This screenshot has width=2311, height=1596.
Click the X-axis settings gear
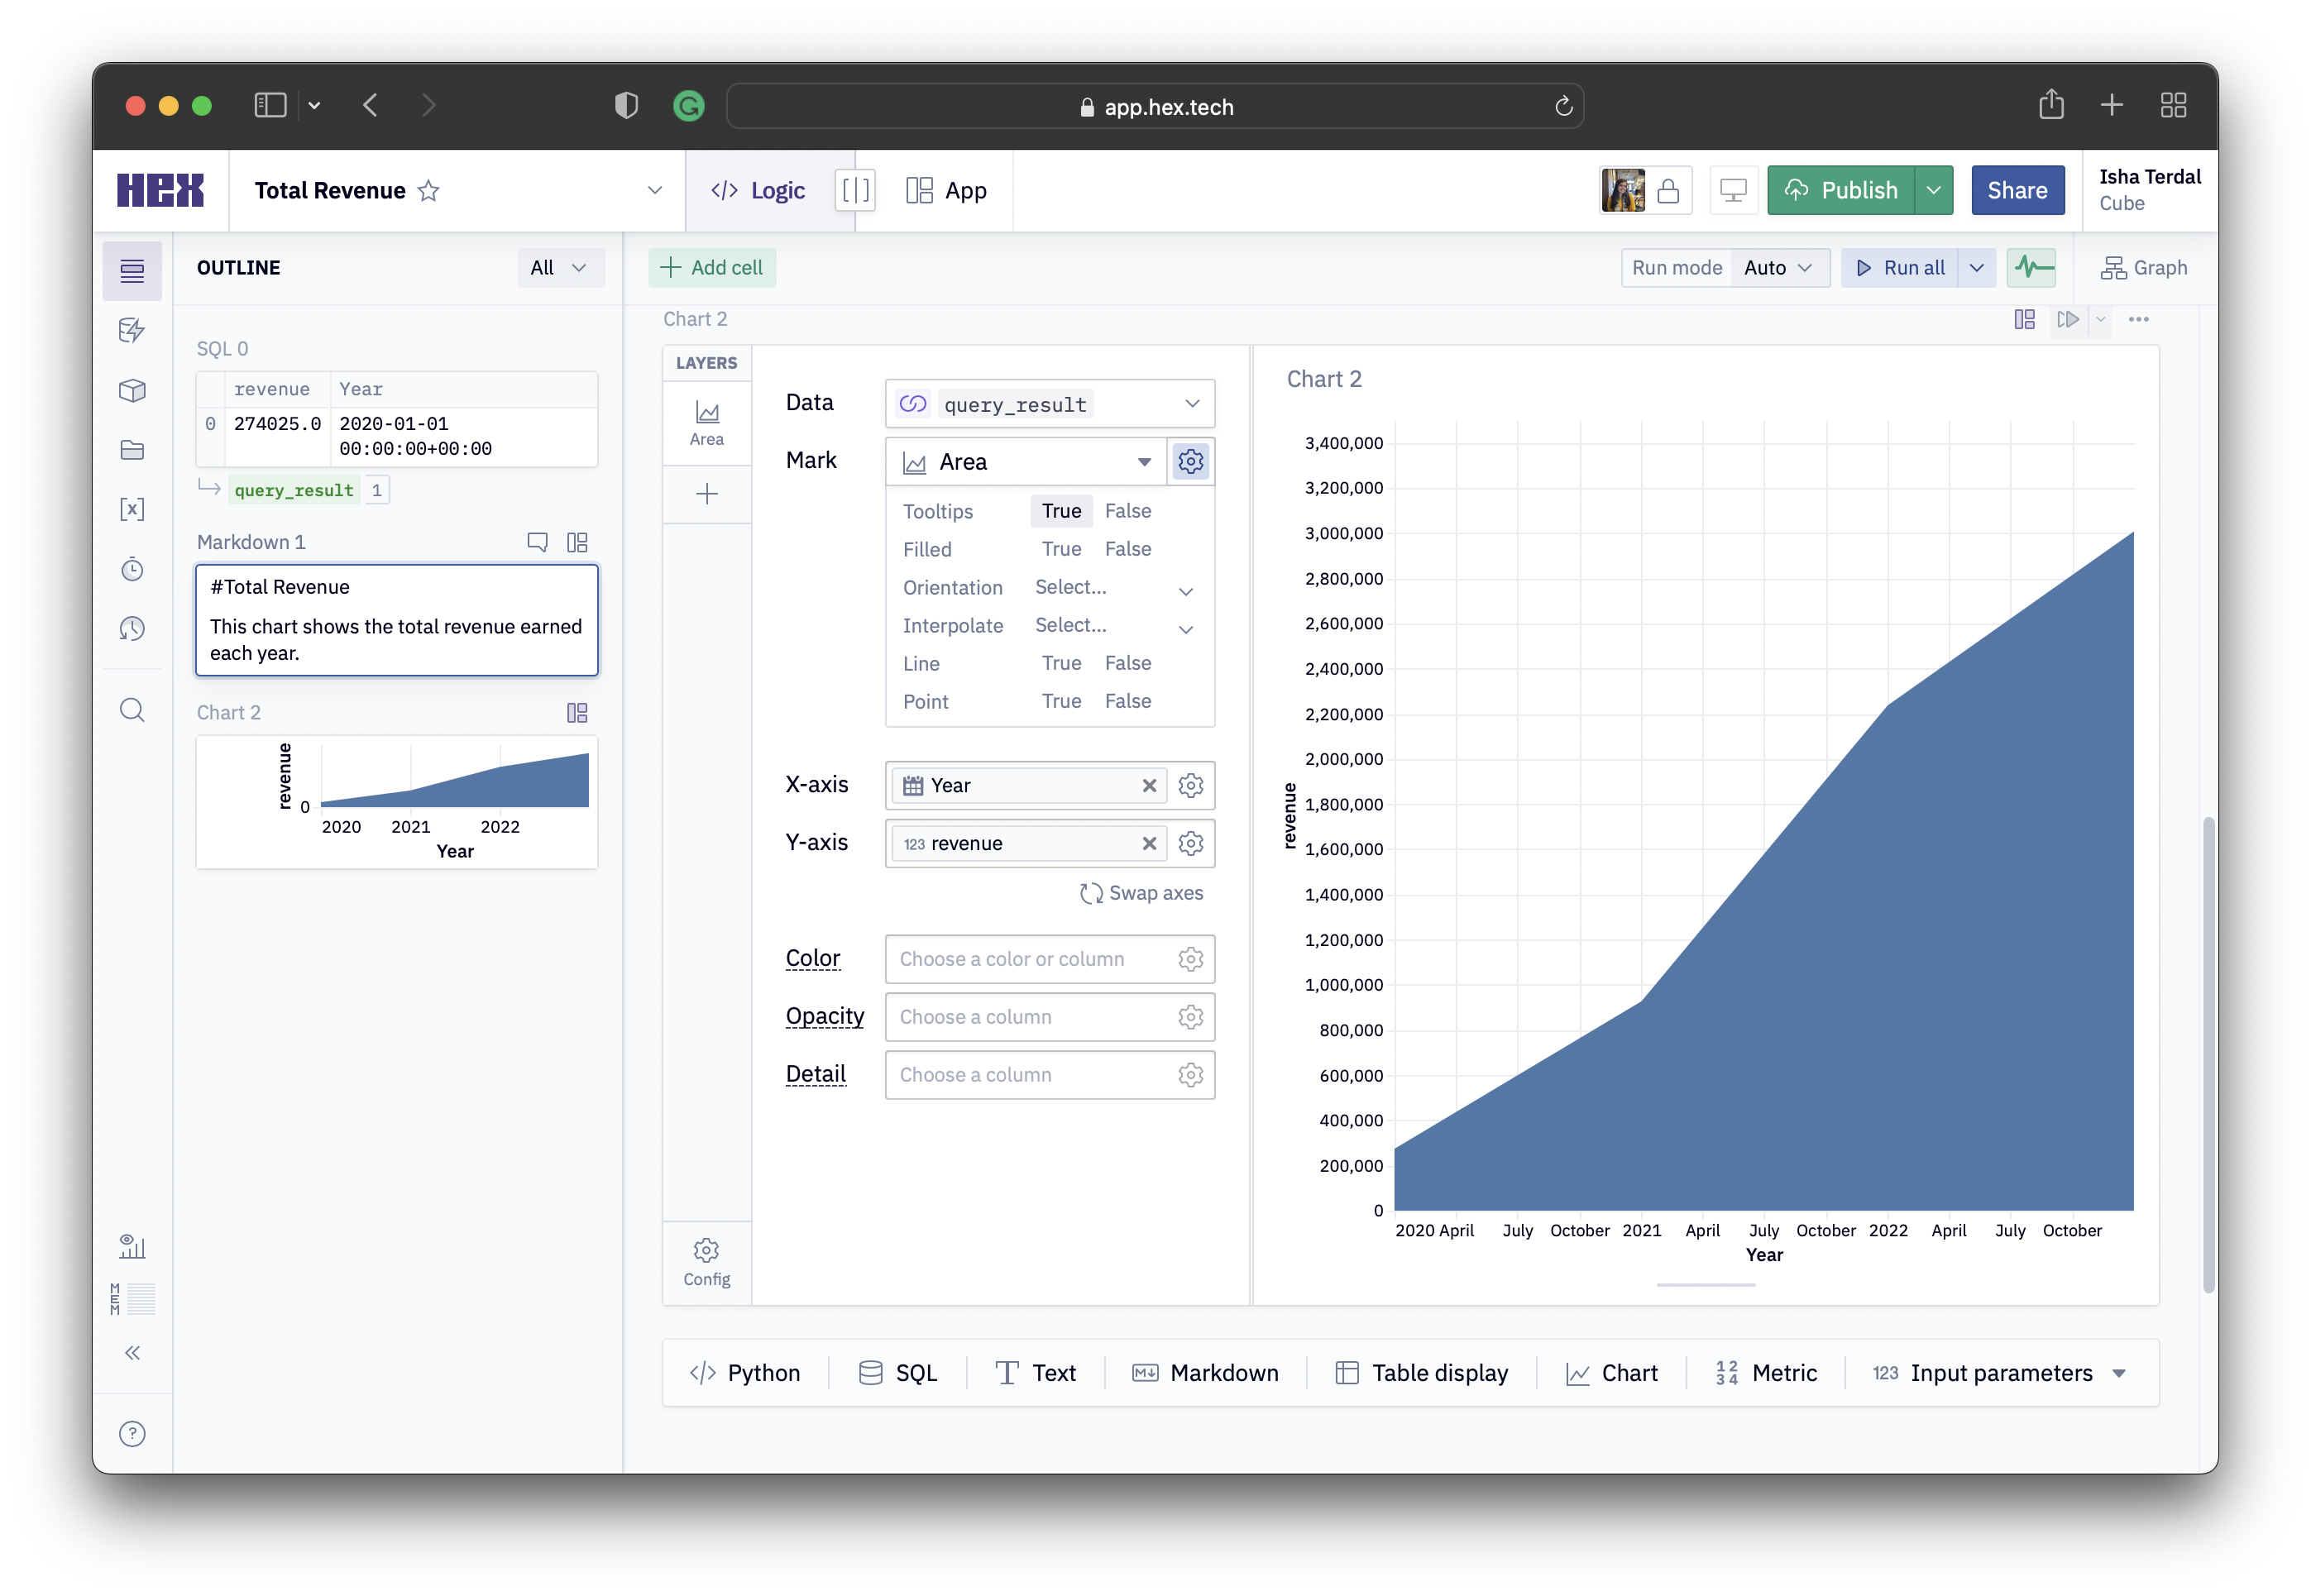1190,785
